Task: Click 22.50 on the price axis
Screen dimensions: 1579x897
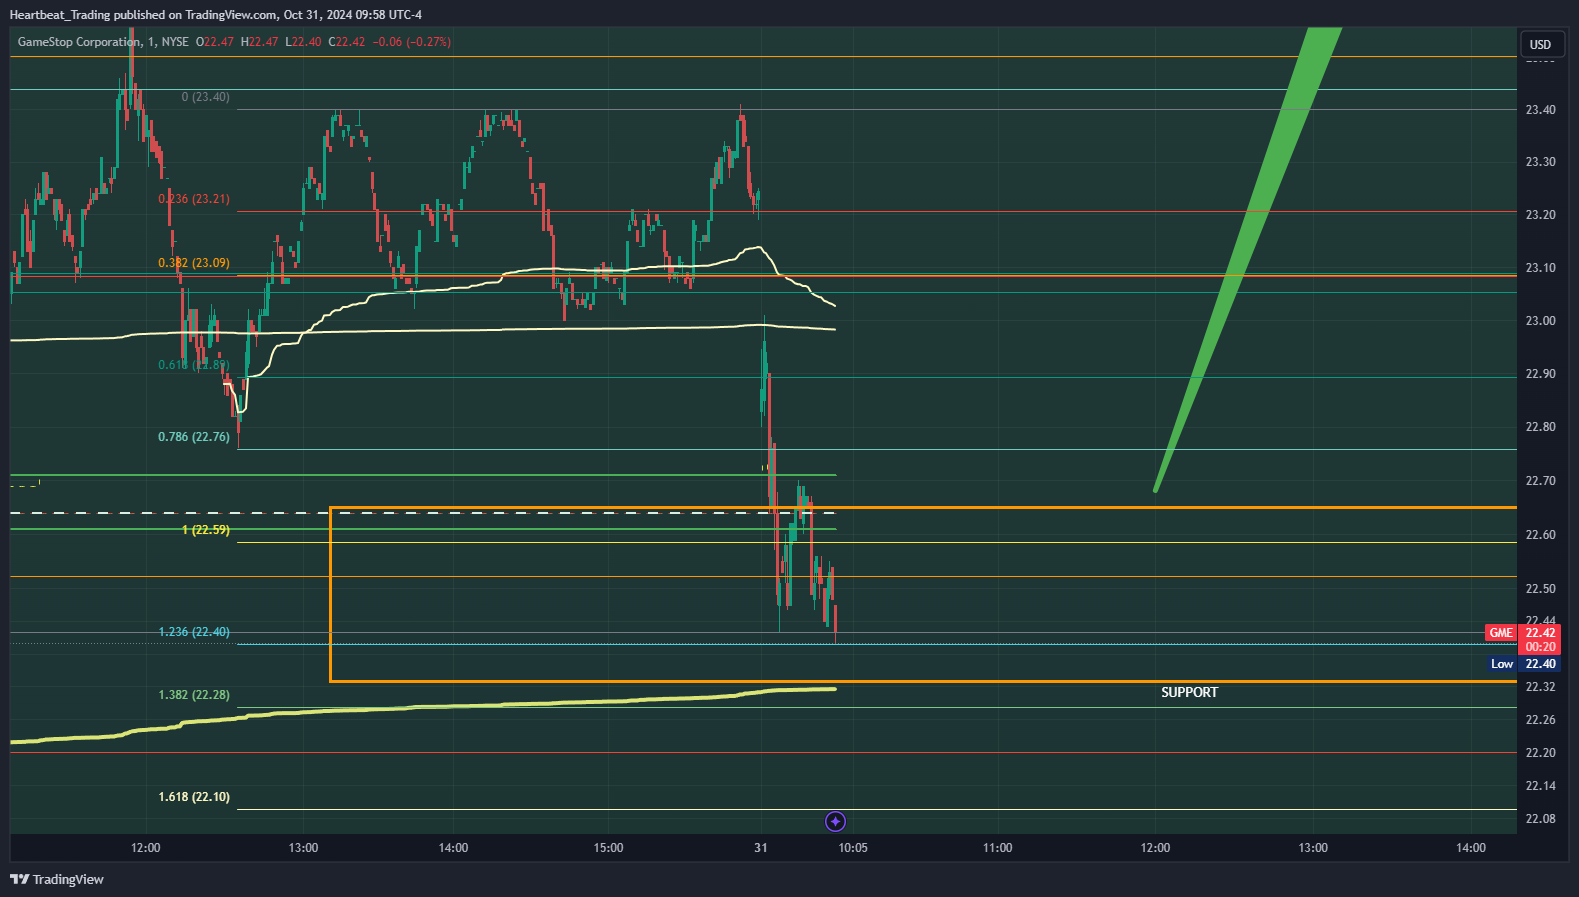Action: click(x=1540, y=589)
